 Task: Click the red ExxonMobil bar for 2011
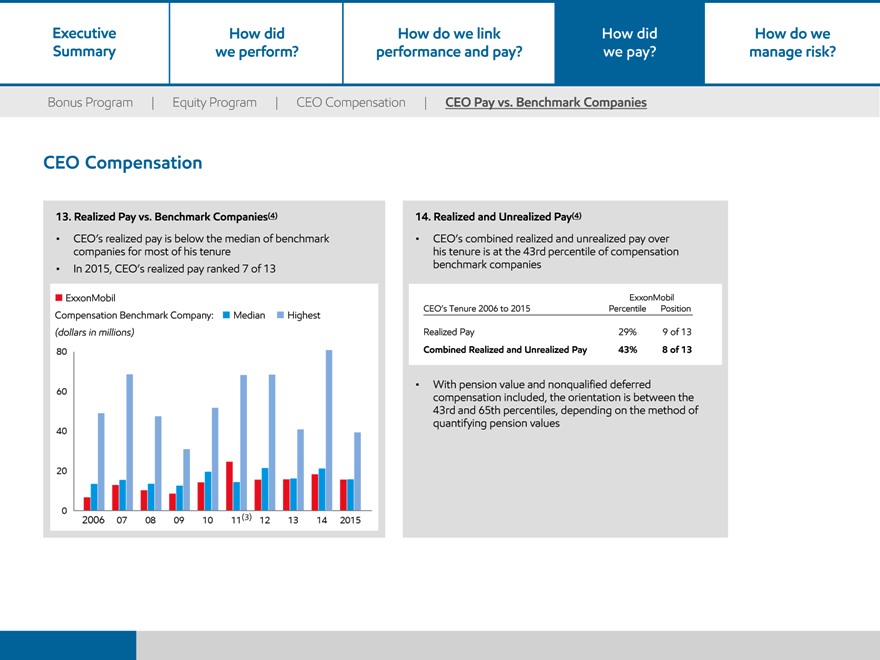click(229, 485)
